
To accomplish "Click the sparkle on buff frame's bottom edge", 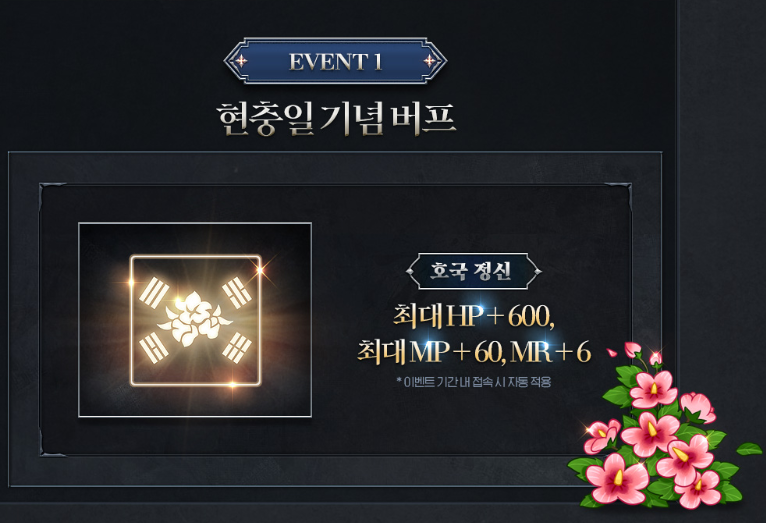I will pos(233,384).
